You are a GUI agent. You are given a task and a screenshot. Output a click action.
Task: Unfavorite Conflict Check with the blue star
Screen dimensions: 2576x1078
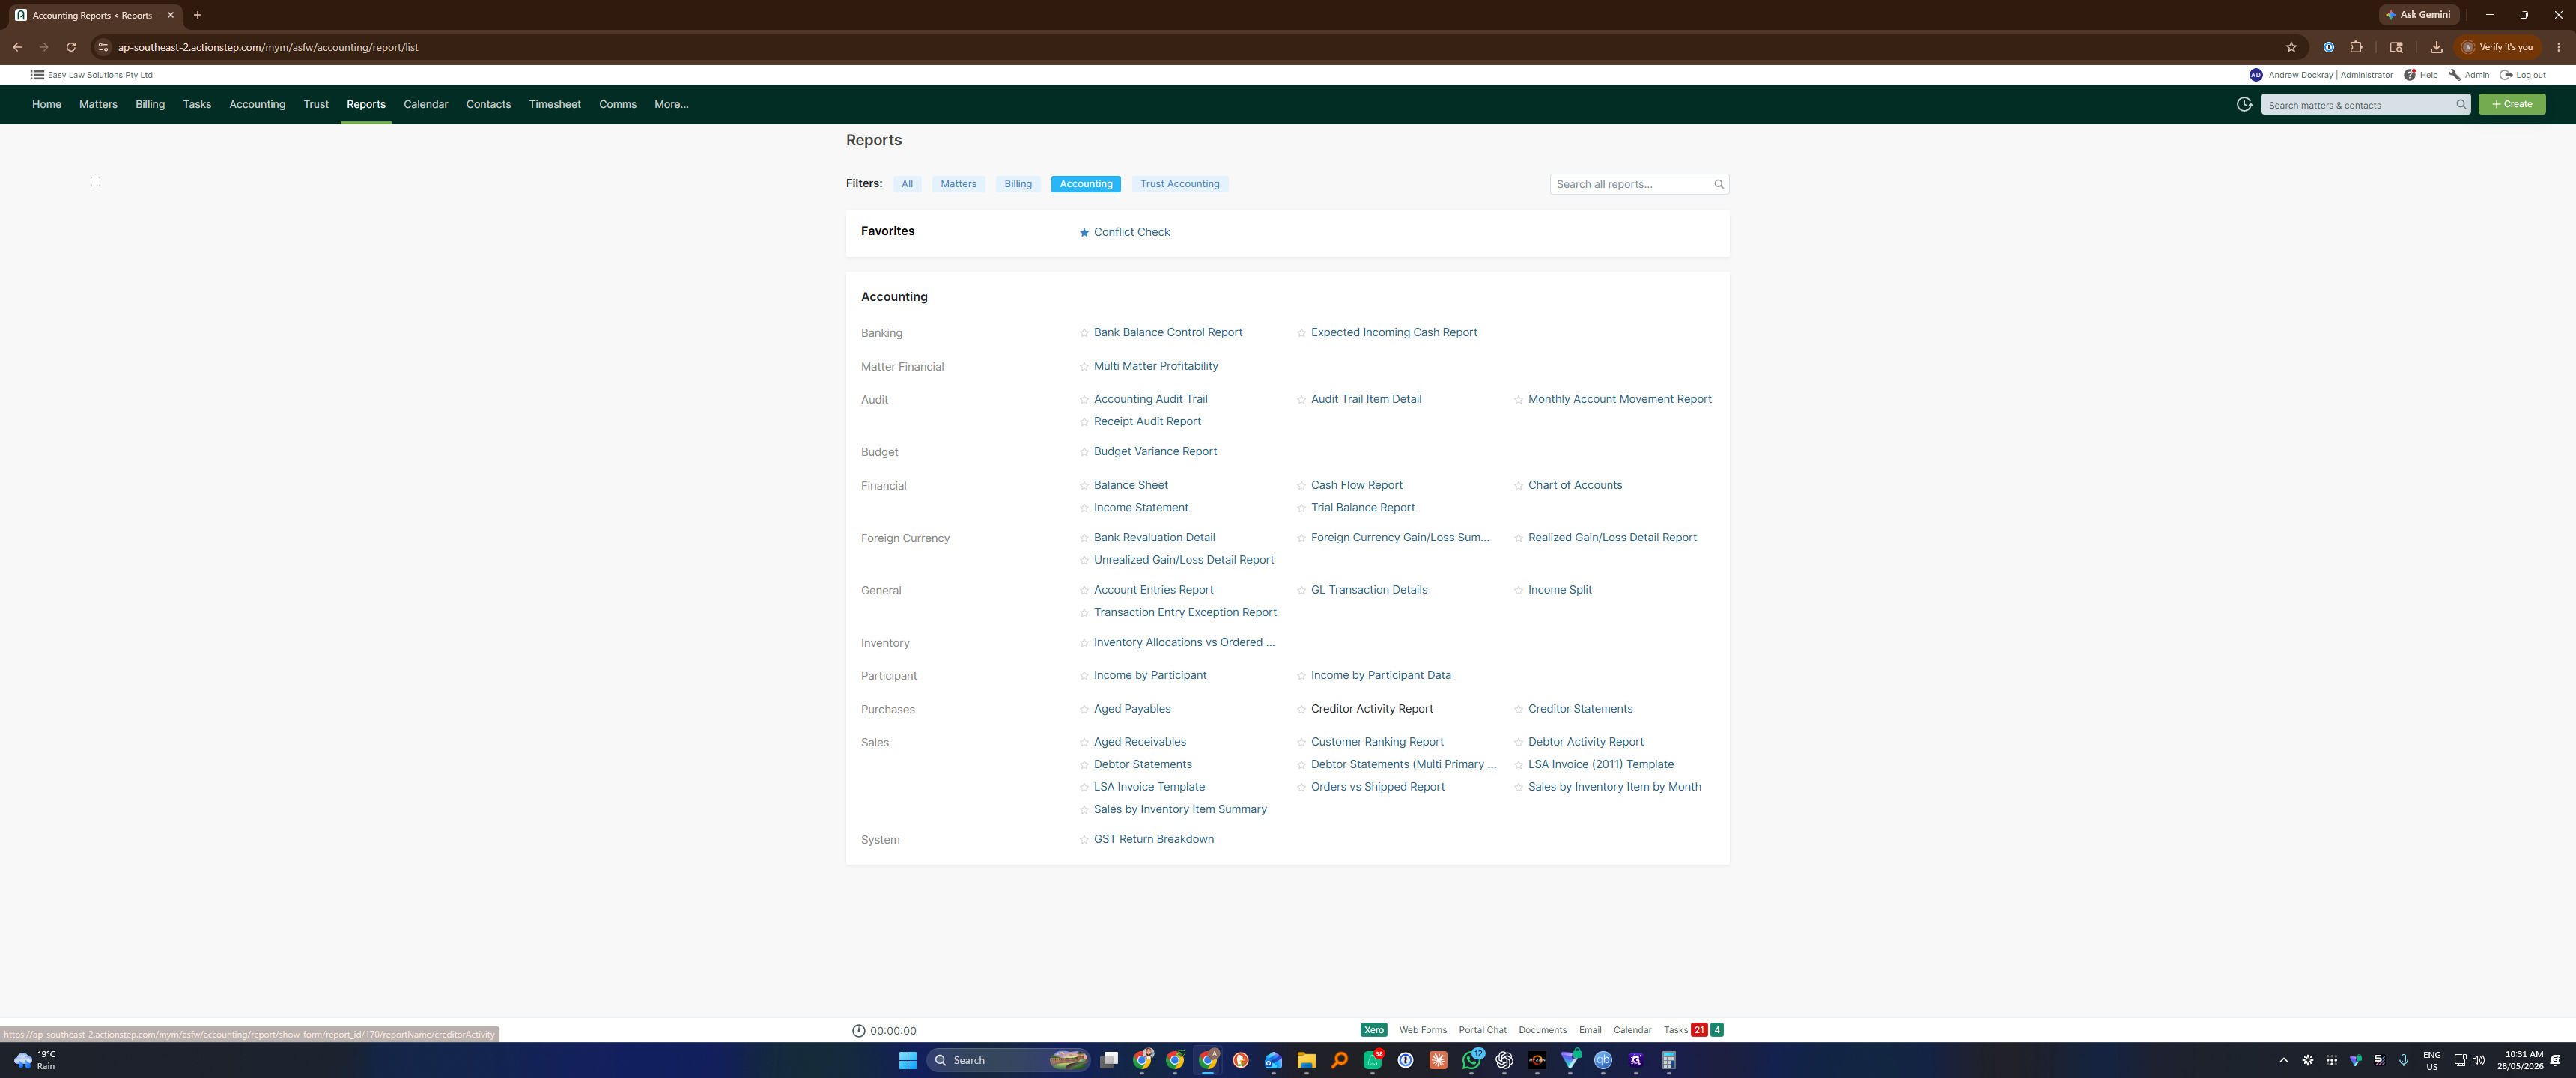[1084, 233]
